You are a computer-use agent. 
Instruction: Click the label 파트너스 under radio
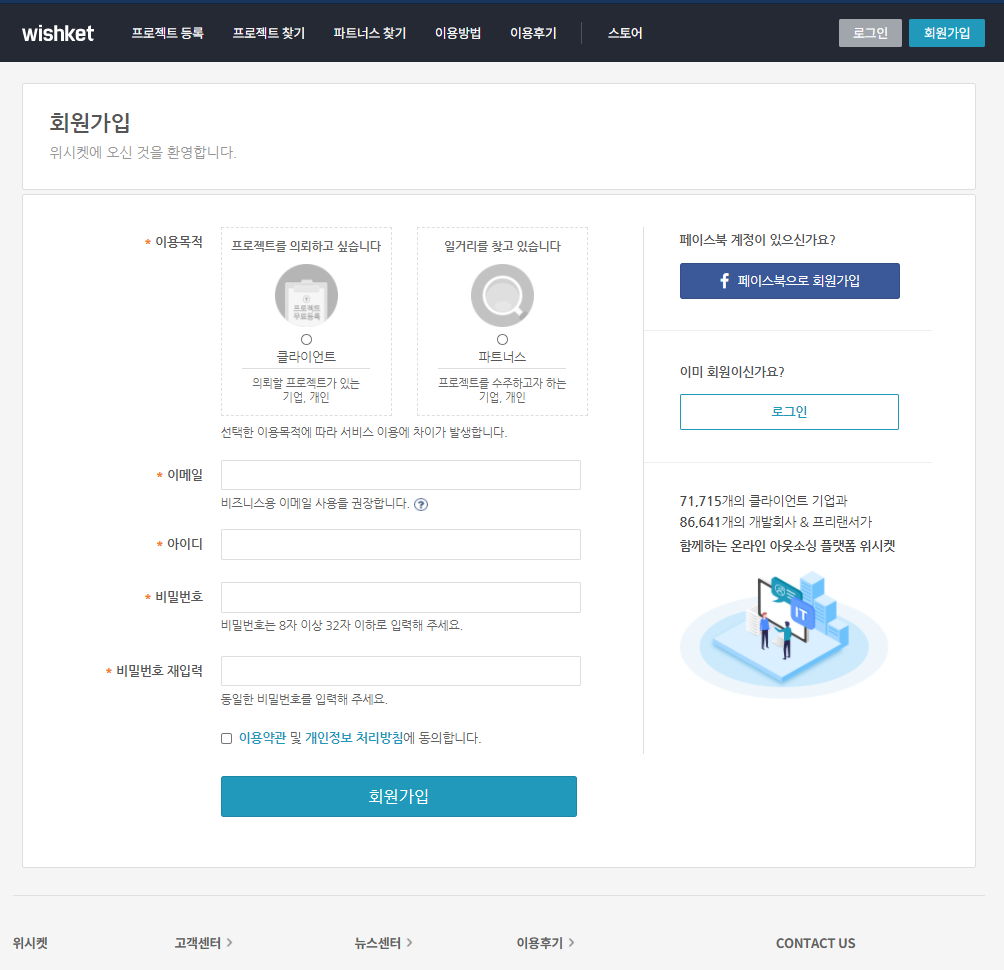tap(503, 357)
